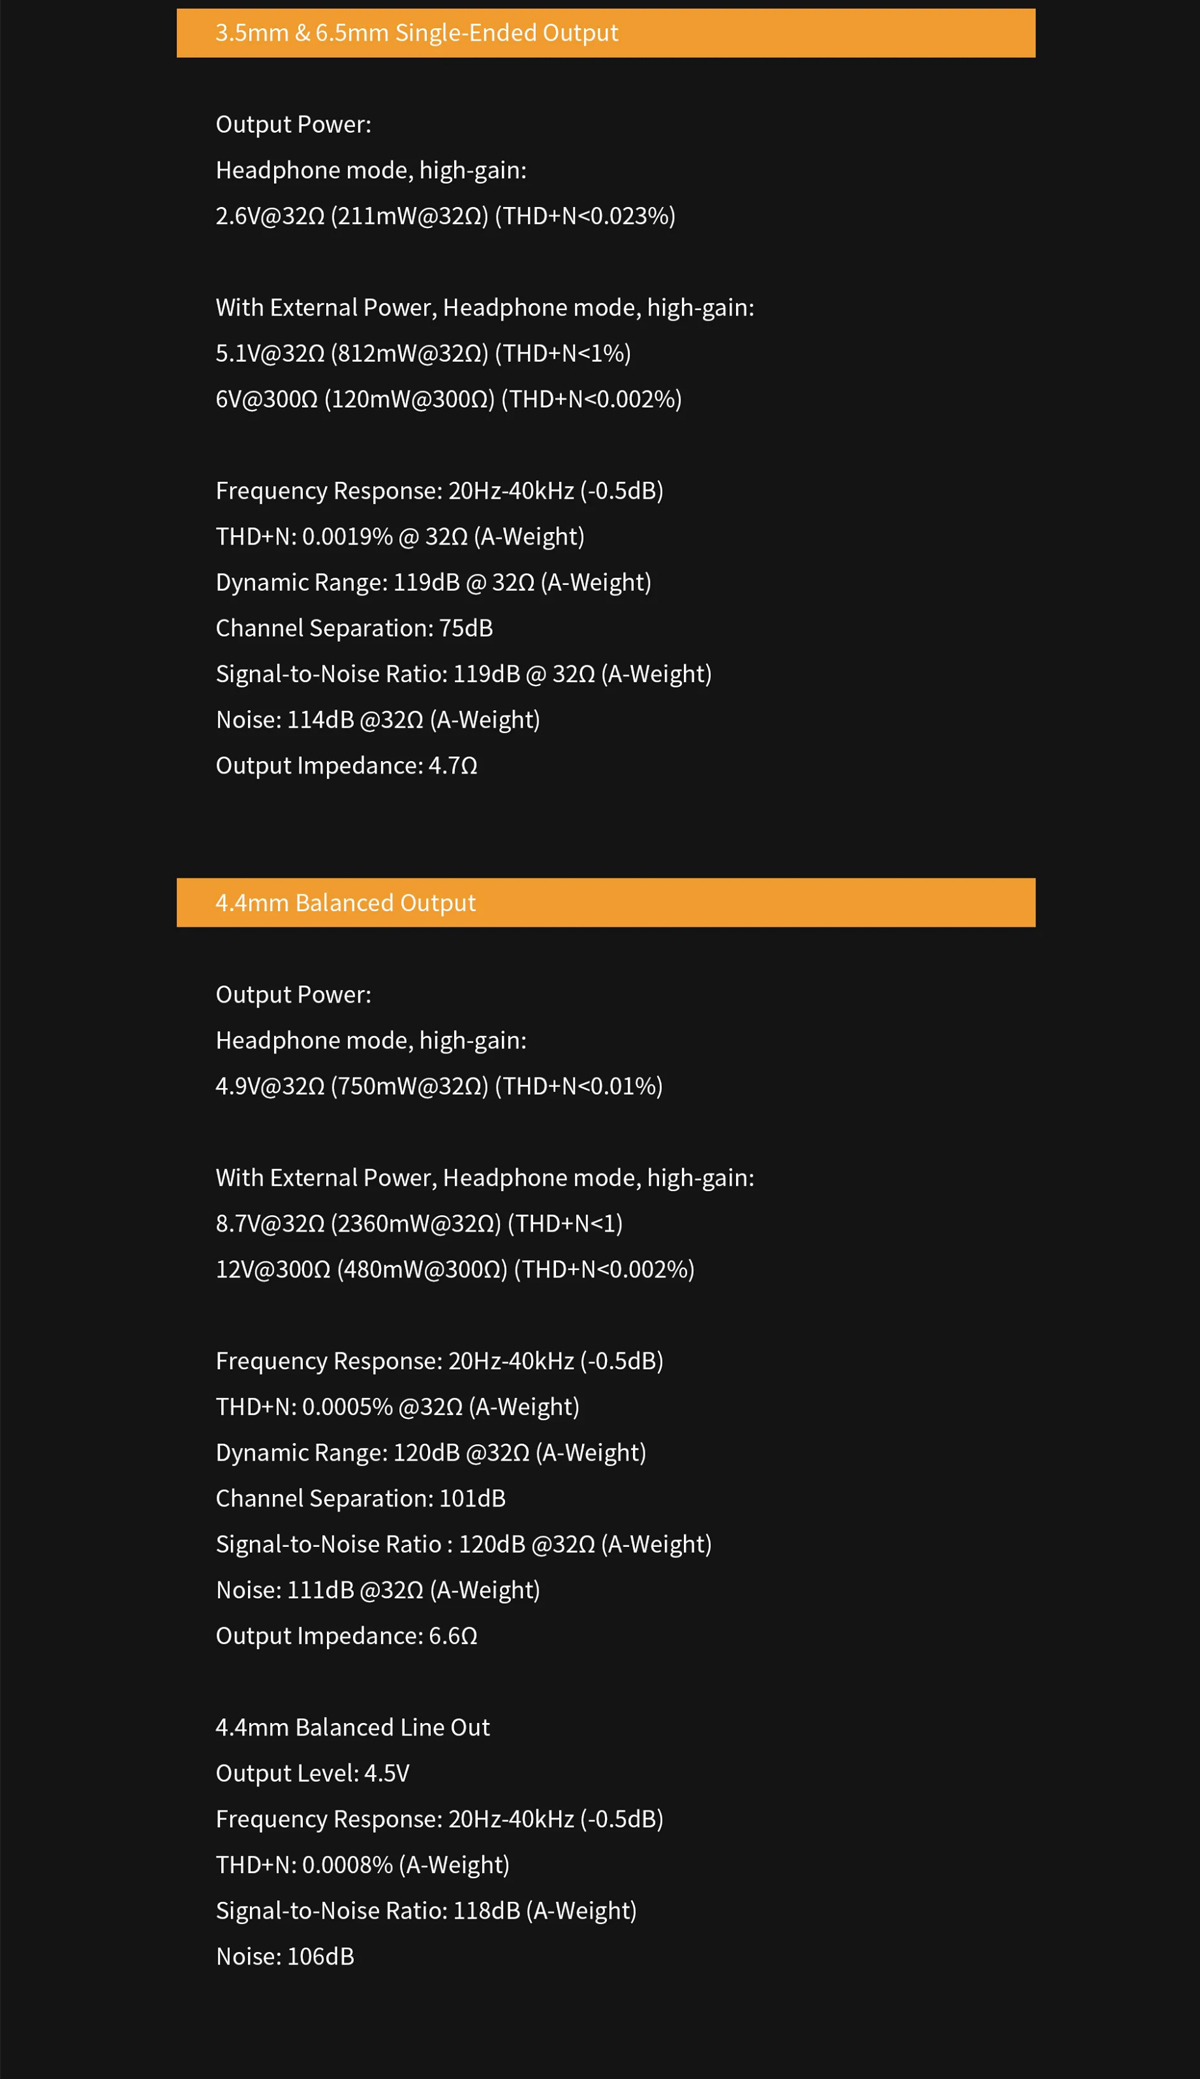This screenshot has height=2079, width=1200.
Task: Click the 211mW@32Ω output power line
Action: click(445, 216)
